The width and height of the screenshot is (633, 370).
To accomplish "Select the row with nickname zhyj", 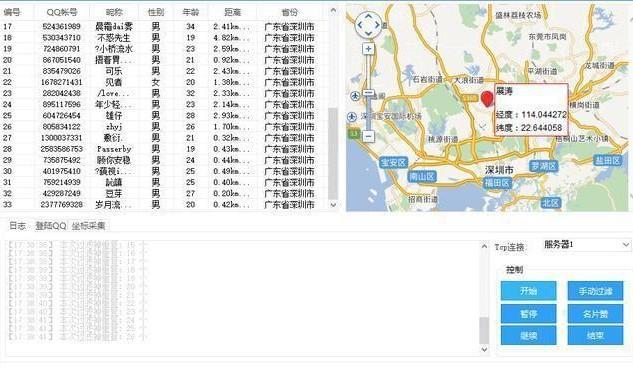I will (x=161, y=127).
